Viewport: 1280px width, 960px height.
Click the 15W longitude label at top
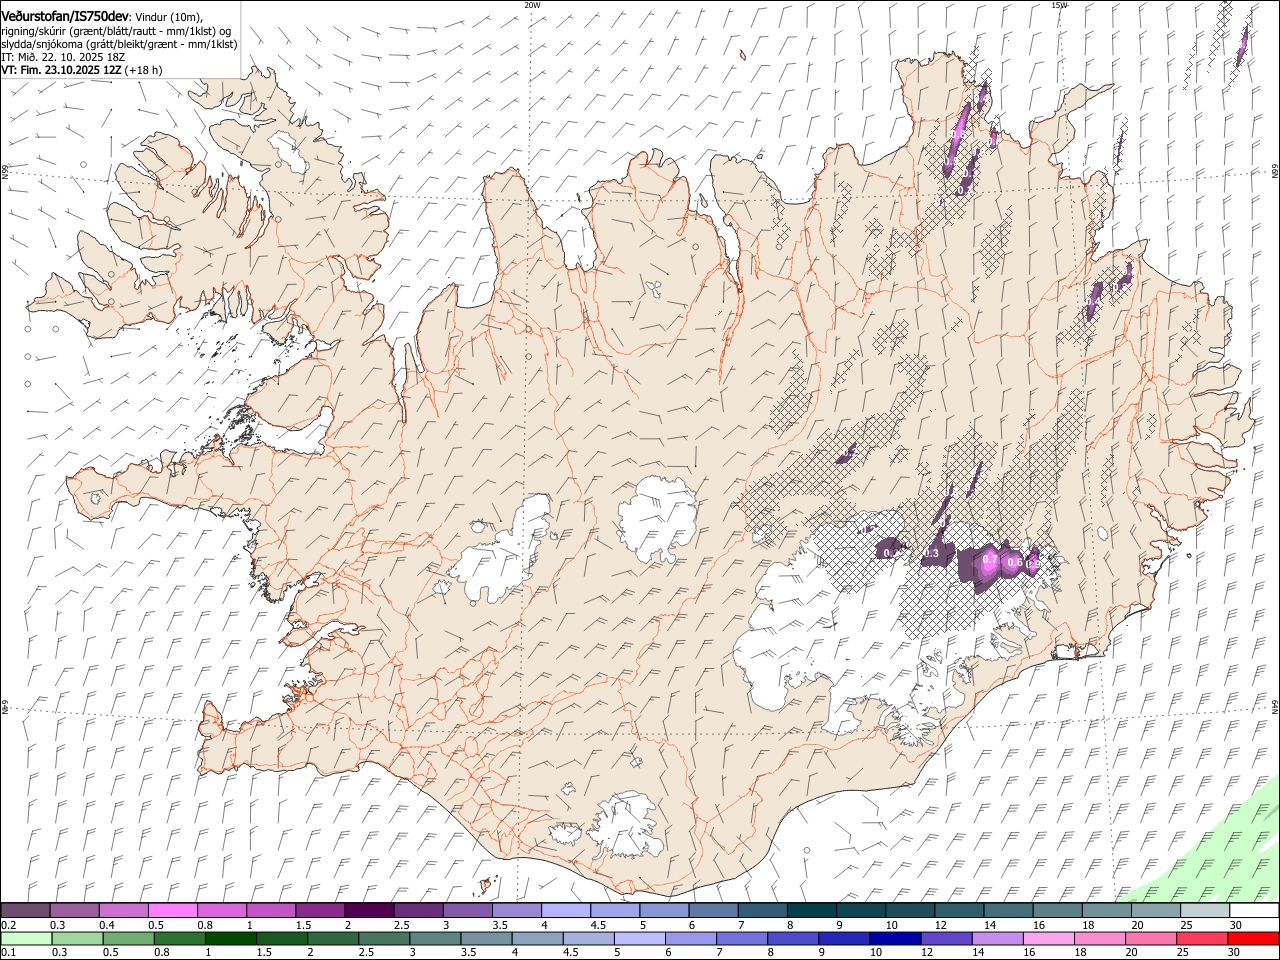[1059, 5]
